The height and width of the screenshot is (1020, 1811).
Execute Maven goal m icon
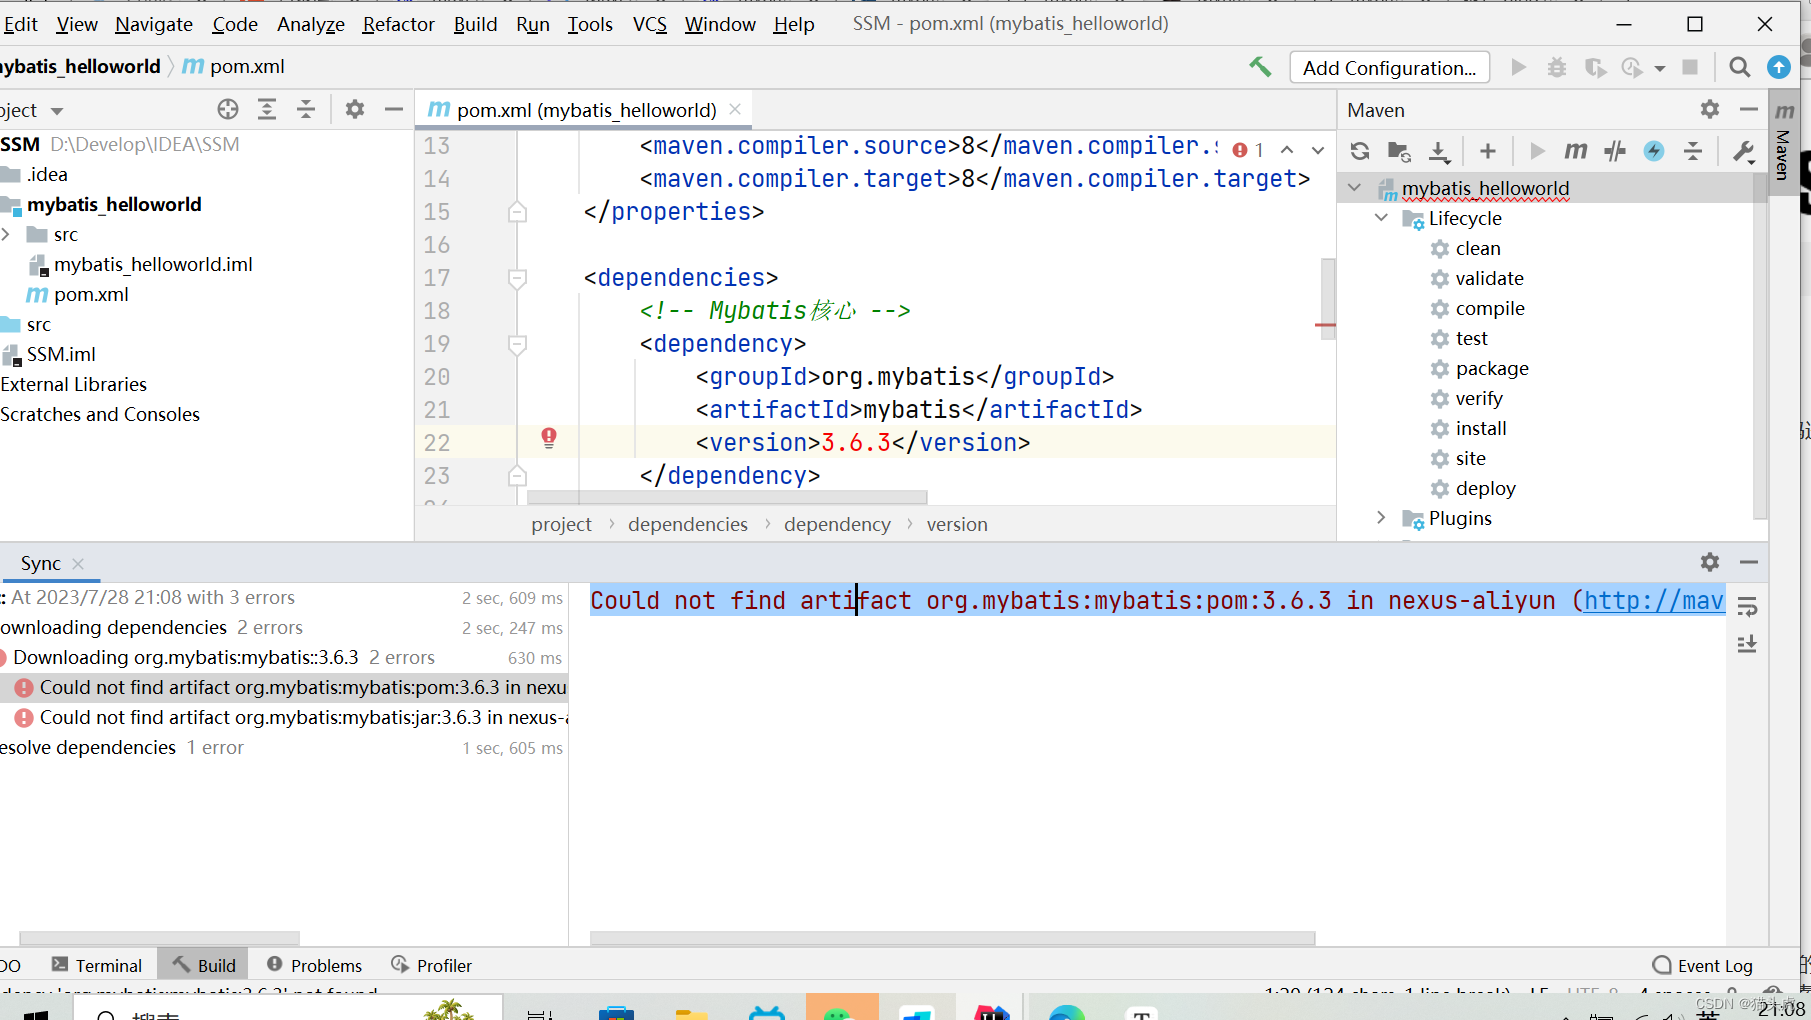1576,151
